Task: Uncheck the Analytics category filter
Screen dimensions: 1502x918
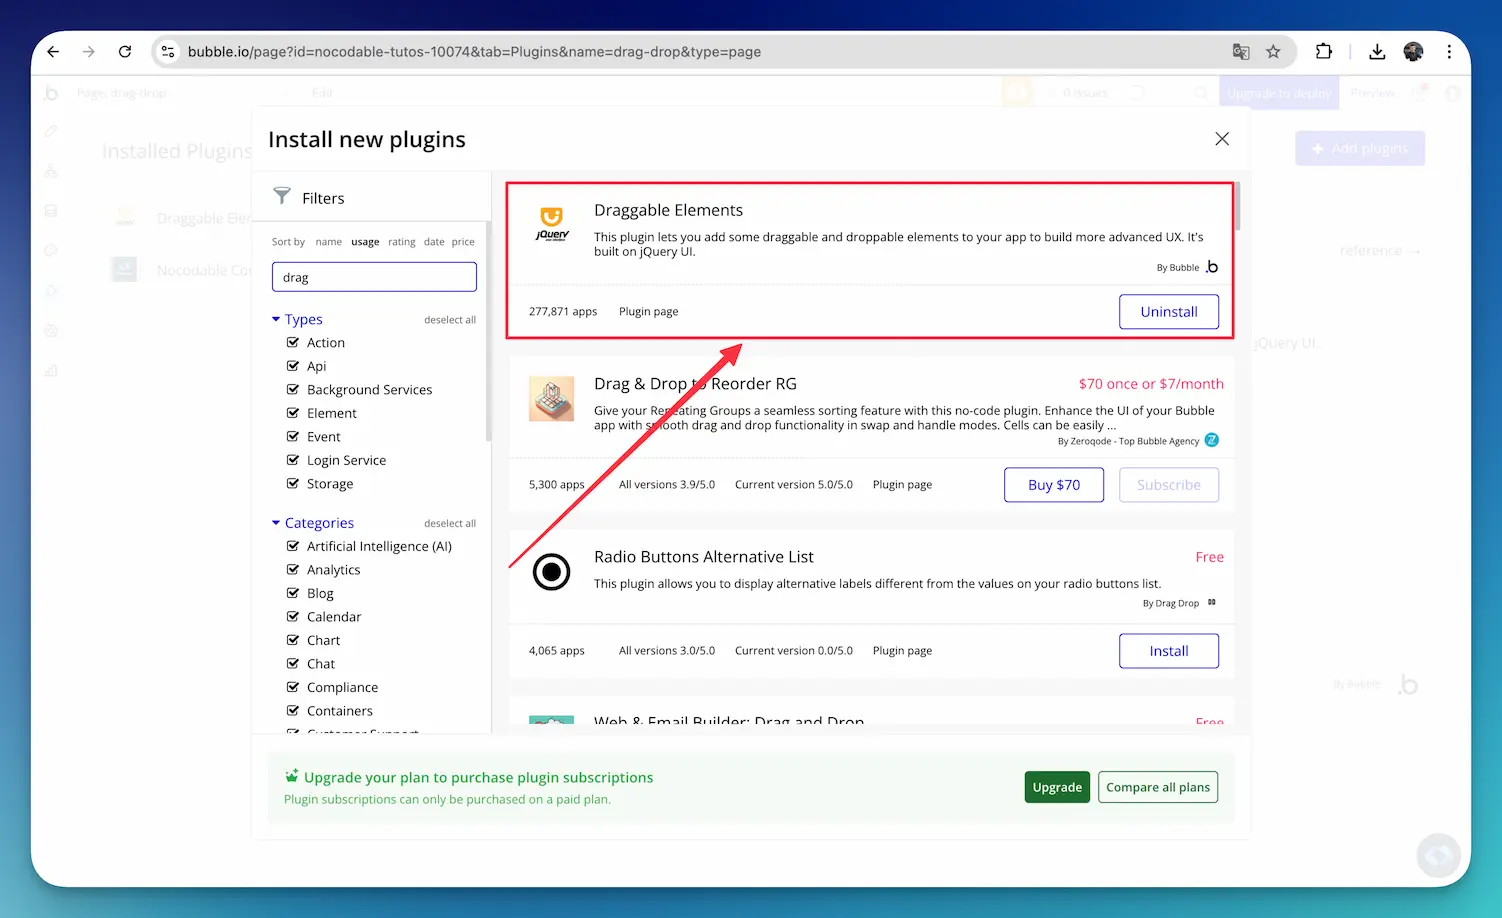Action: tap(293, 569)
